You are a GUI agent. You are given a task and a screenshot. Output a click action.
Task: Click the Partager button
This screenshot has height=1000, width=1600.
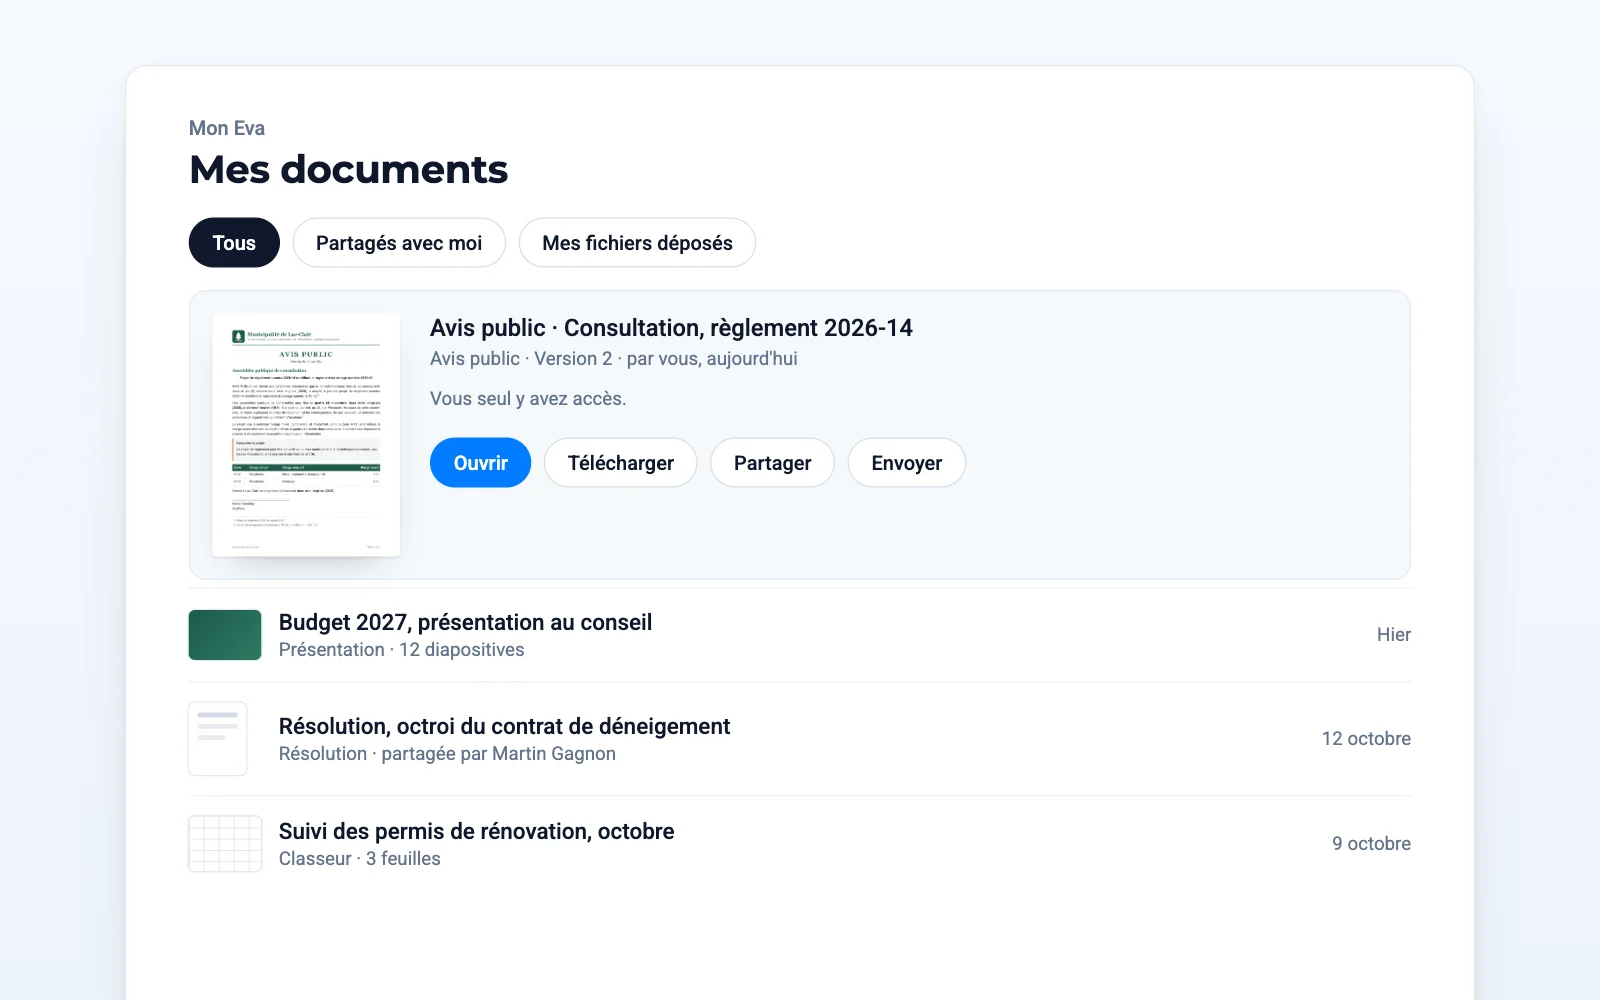coord(772,463)
